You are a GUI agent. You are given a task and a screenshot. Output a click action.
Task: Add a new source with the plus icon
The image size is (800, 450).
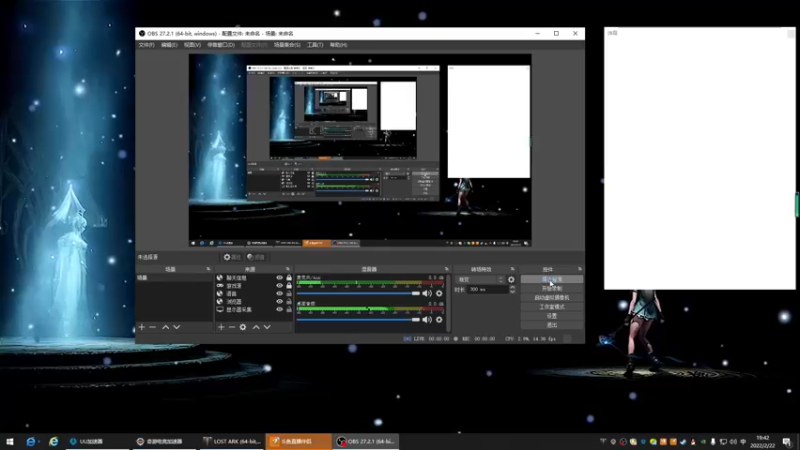point(221,327)
